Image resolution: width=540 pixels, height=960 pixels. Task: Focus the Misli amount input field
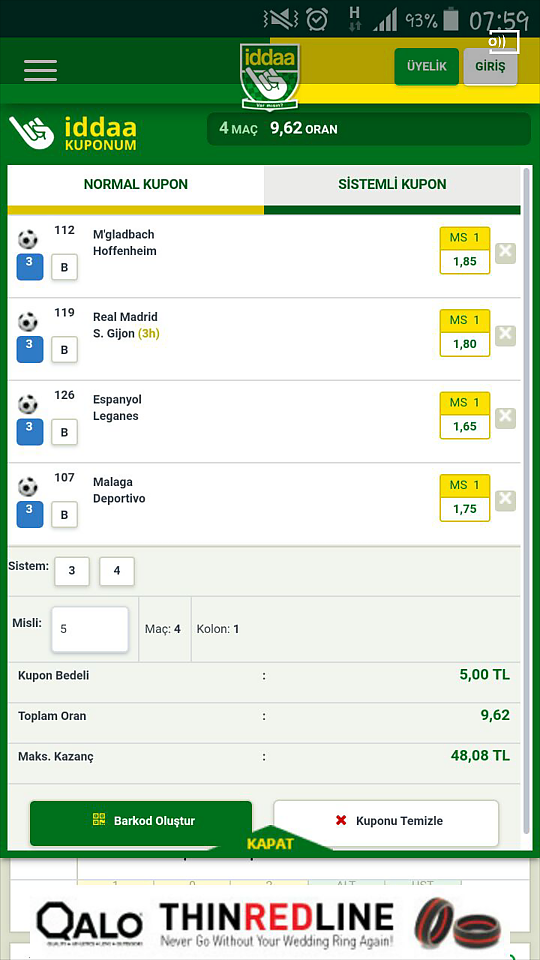pyautogui.click(x=90, y=629)
